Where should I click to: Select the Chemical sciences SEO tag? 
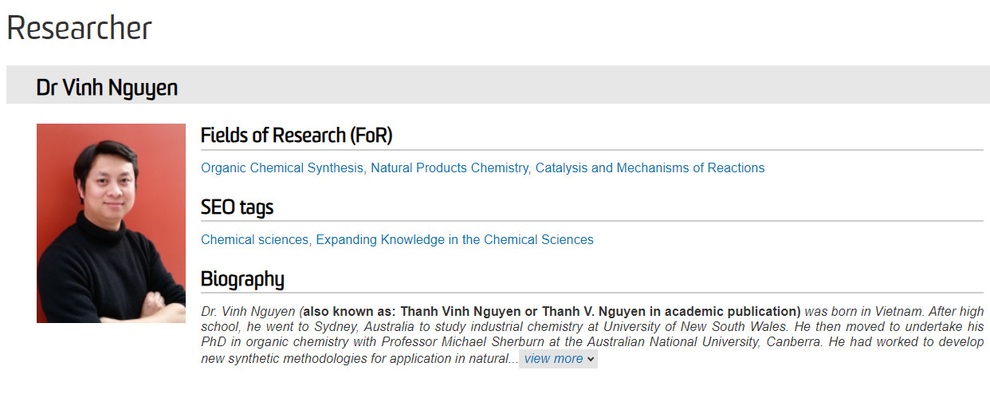(x=254, y=239)
